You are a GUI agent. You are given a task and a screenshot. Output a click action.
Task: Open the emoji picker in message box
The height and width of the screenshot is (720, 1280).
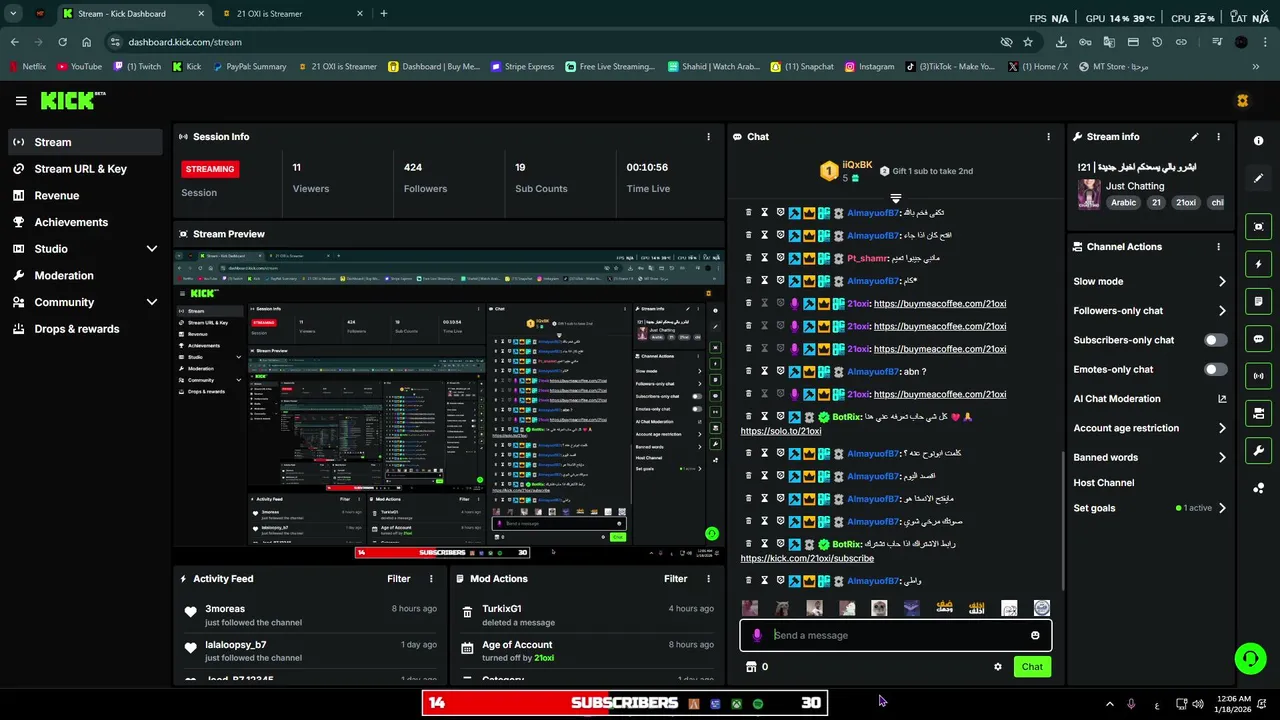(x=1035, y=635)
